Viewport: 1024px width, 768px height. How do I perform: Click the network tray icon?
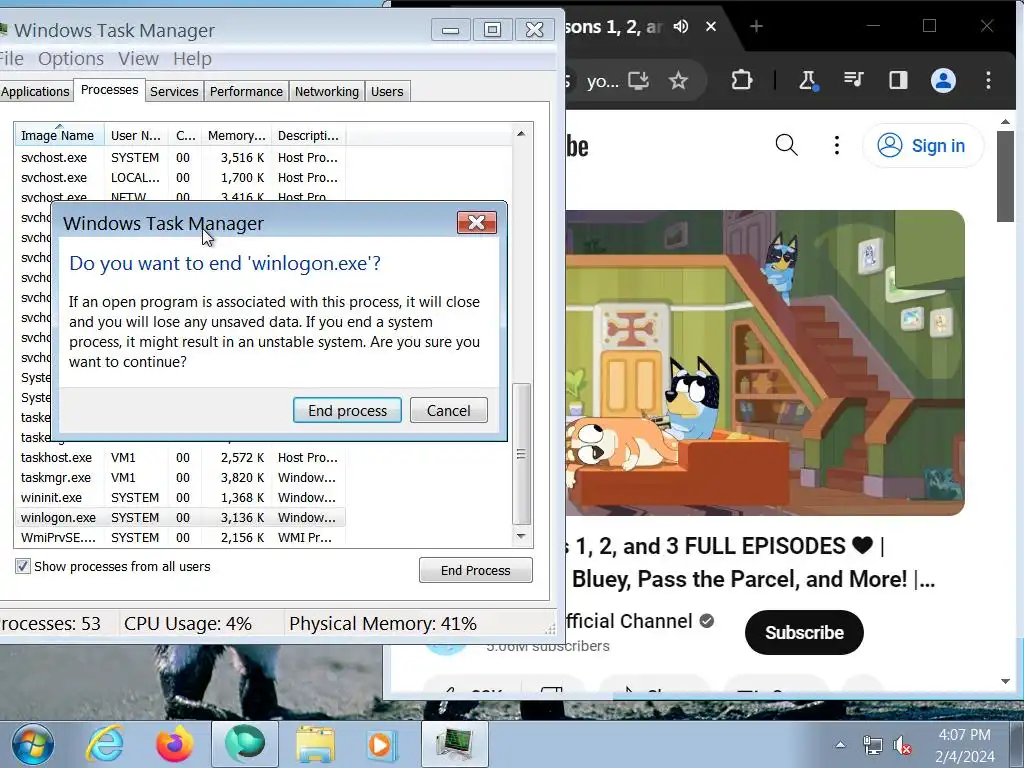[x=872, y=745]
